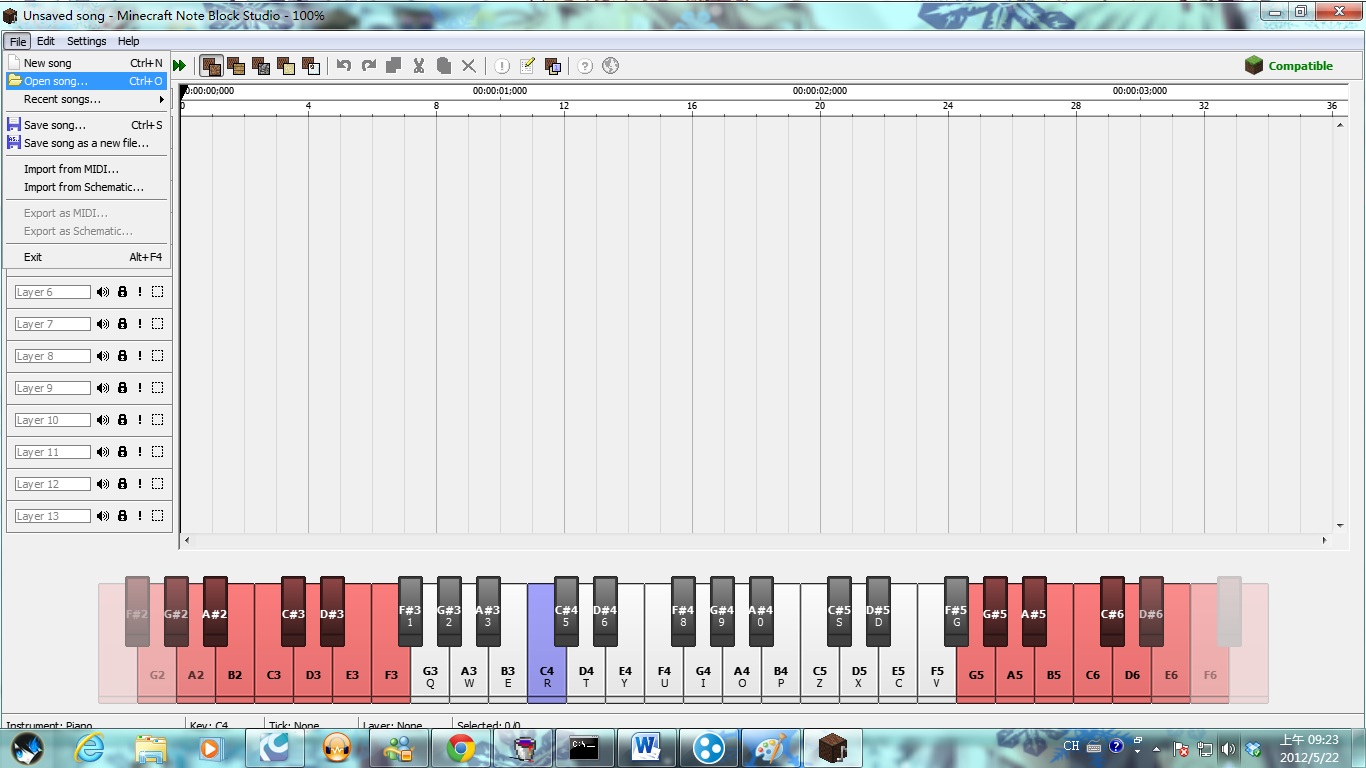Toggle the lock on Layer 9
Screen dimensions: 1366x768
coord(122,388)
